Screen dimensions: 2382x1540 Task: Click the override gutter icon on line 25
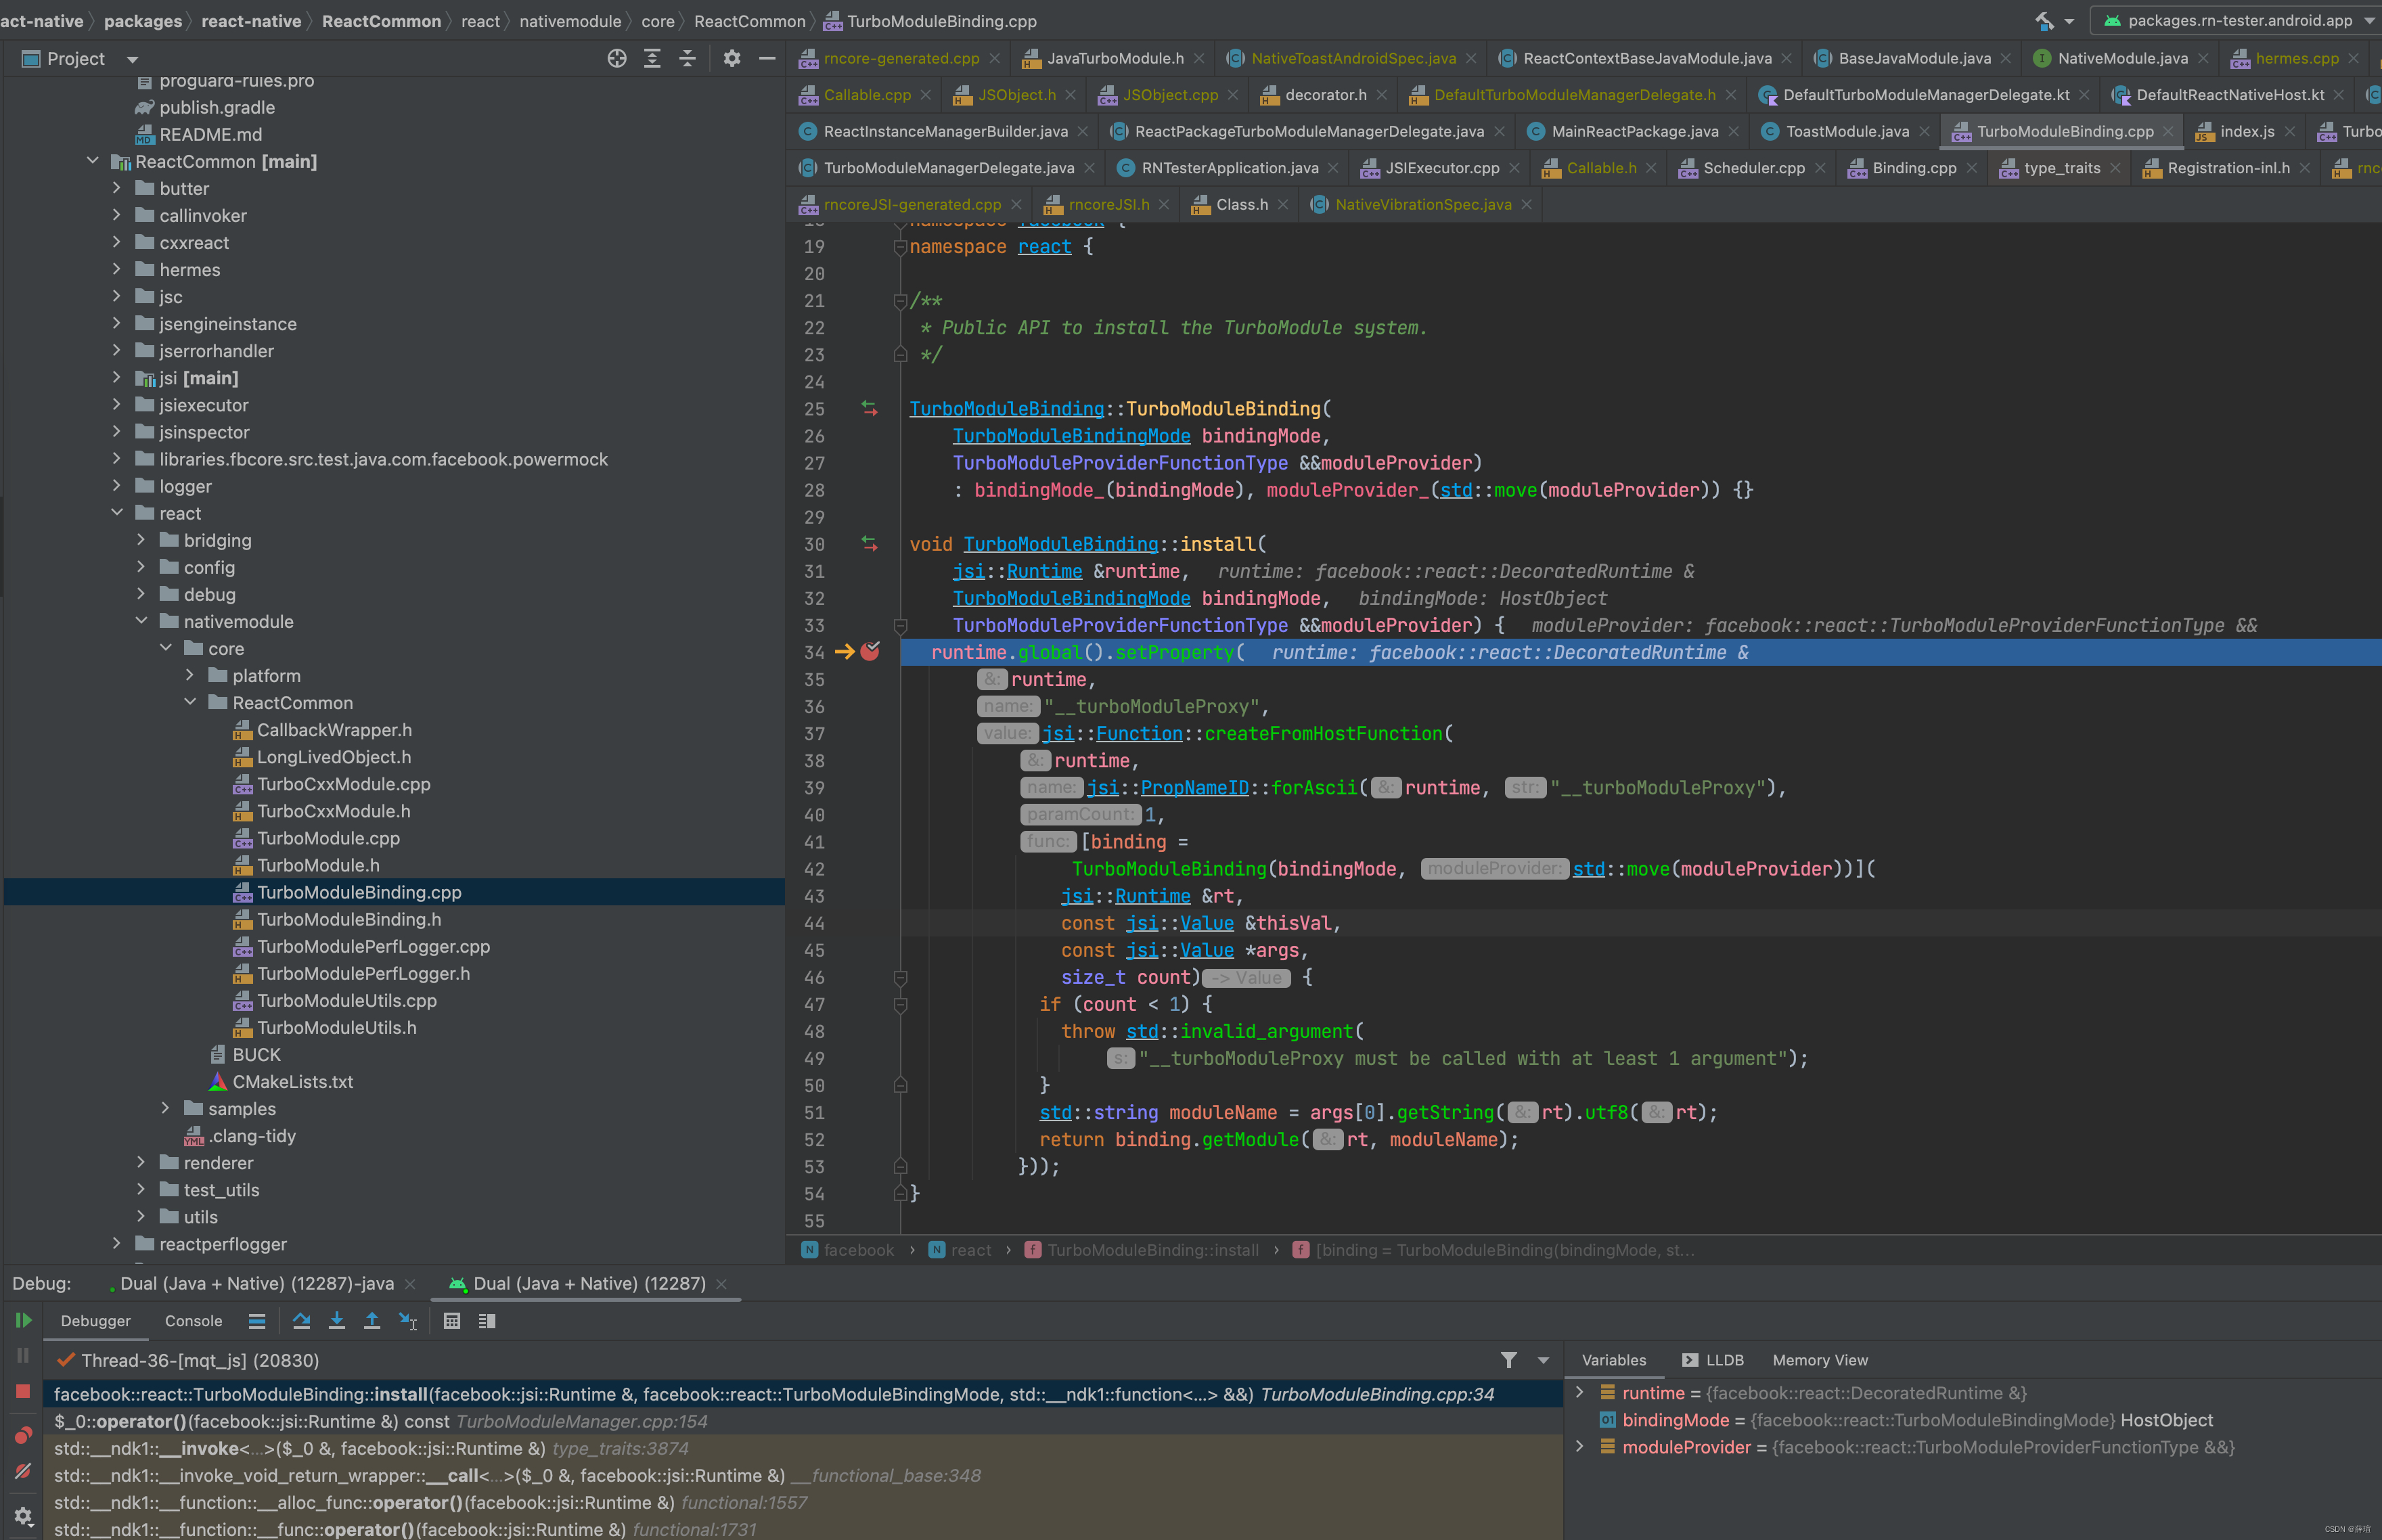pos(870,409)
